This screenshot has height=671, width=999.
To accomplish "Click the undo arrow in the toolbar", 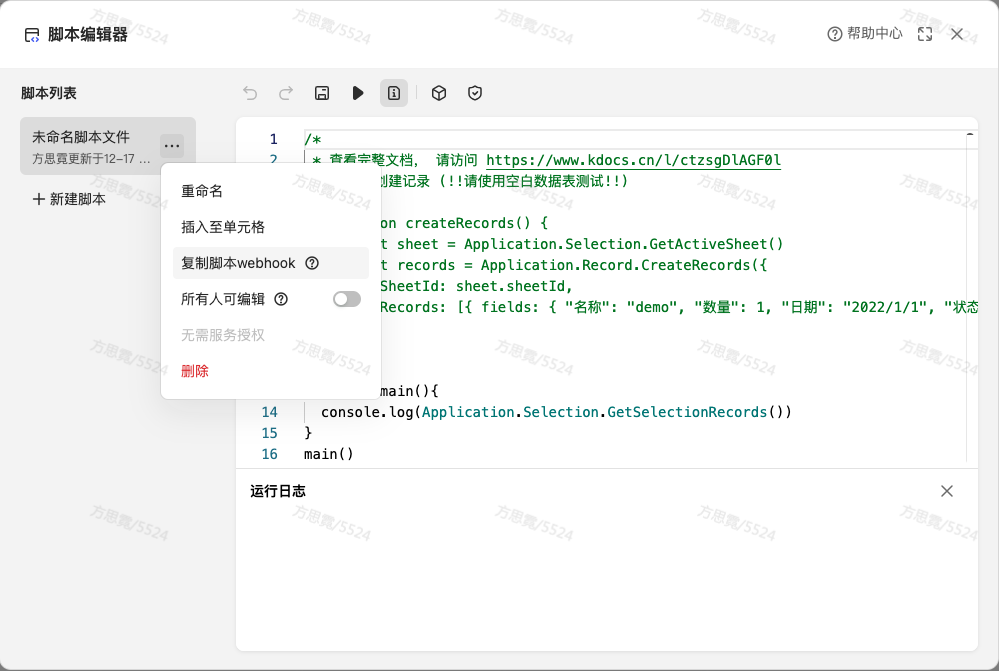I will [x=250, y=93].
